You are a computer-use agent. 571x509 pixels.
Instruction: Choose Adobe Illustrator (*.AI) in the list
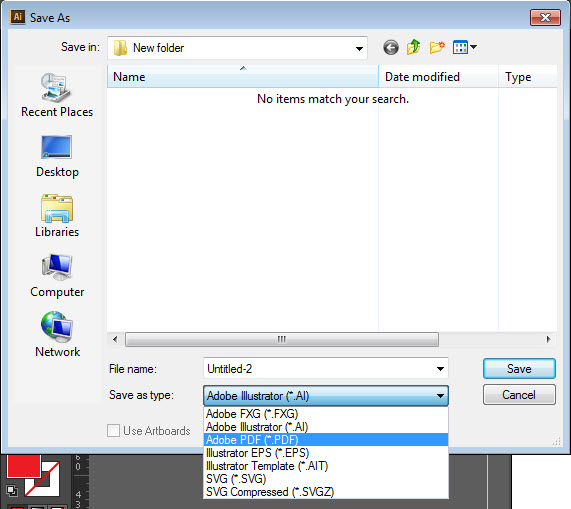[326, 427]
